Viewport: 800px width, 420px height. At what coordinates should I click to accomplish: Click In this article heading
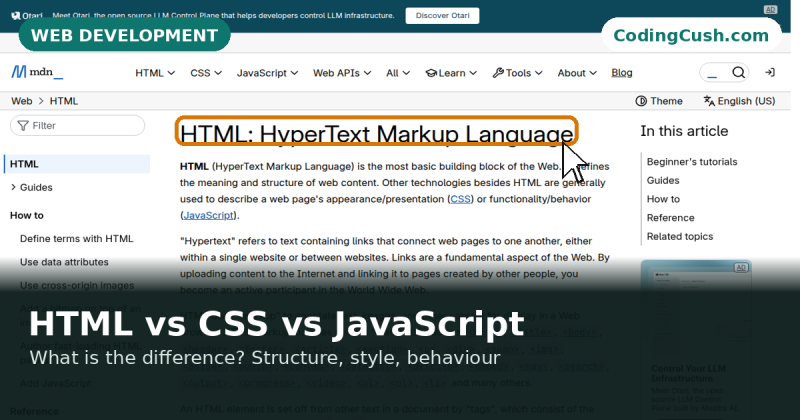click(x=684, y=131)
